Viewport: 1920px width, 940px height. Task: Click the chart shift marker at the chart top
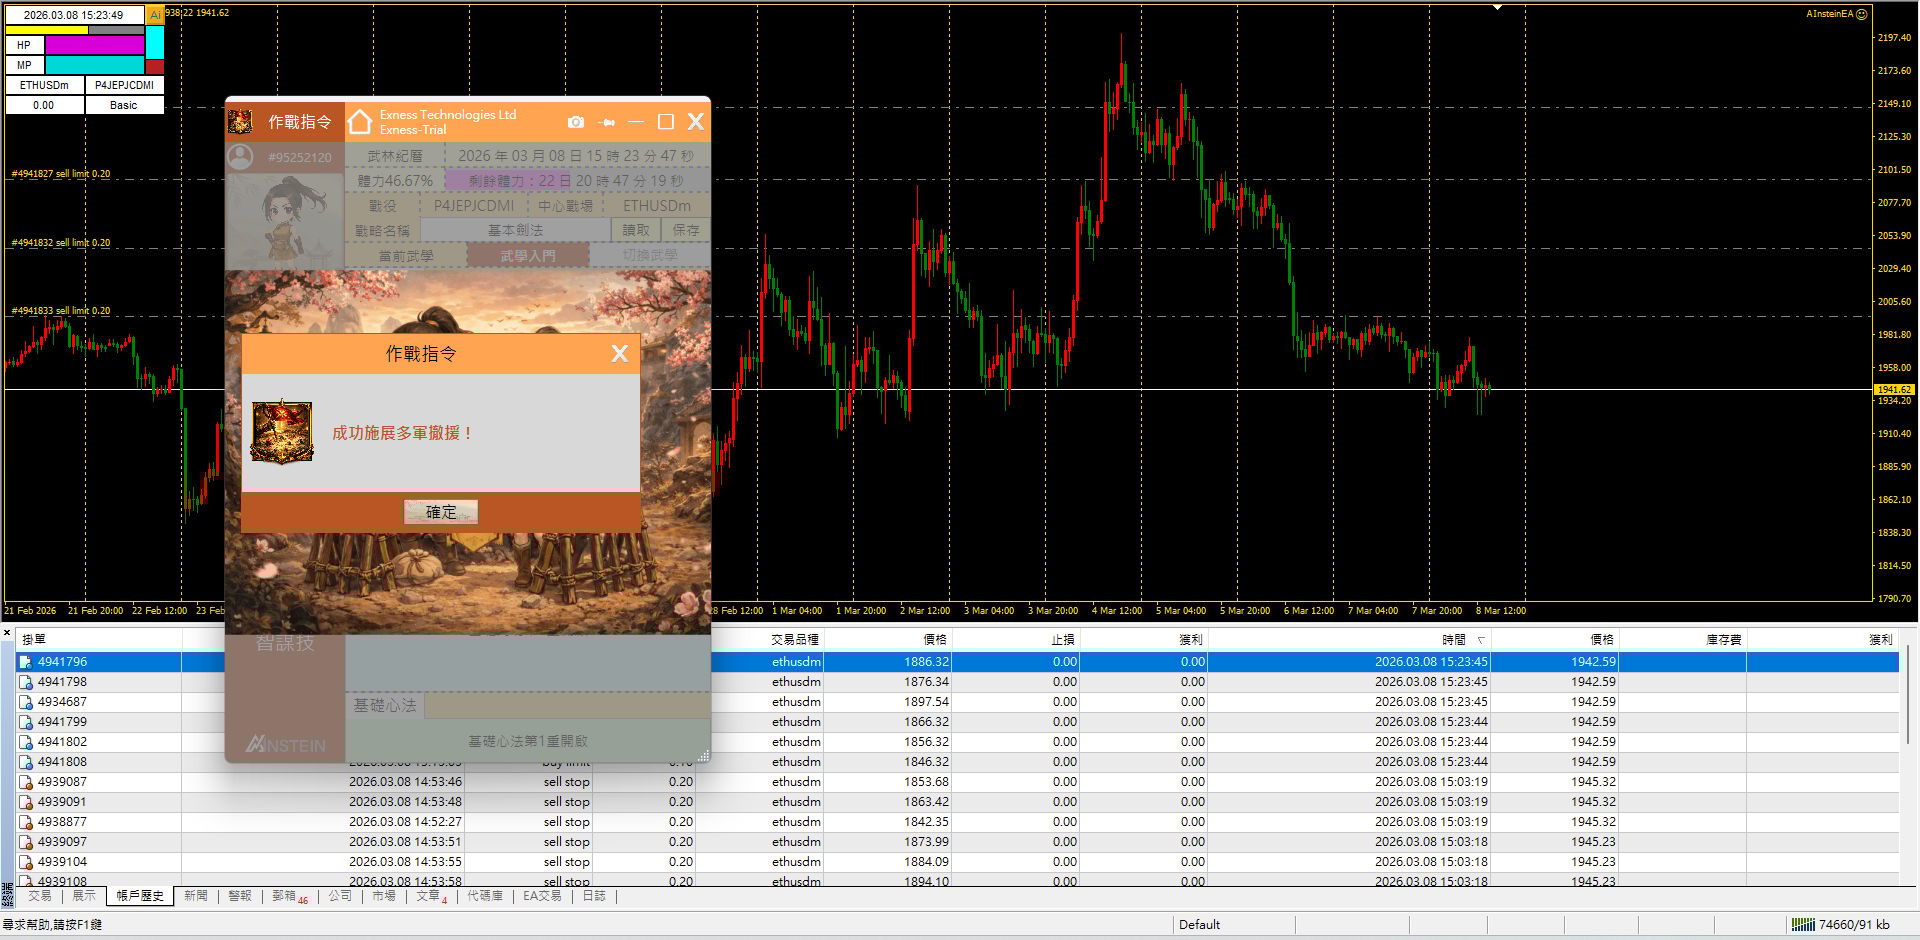pos(1497,8)
